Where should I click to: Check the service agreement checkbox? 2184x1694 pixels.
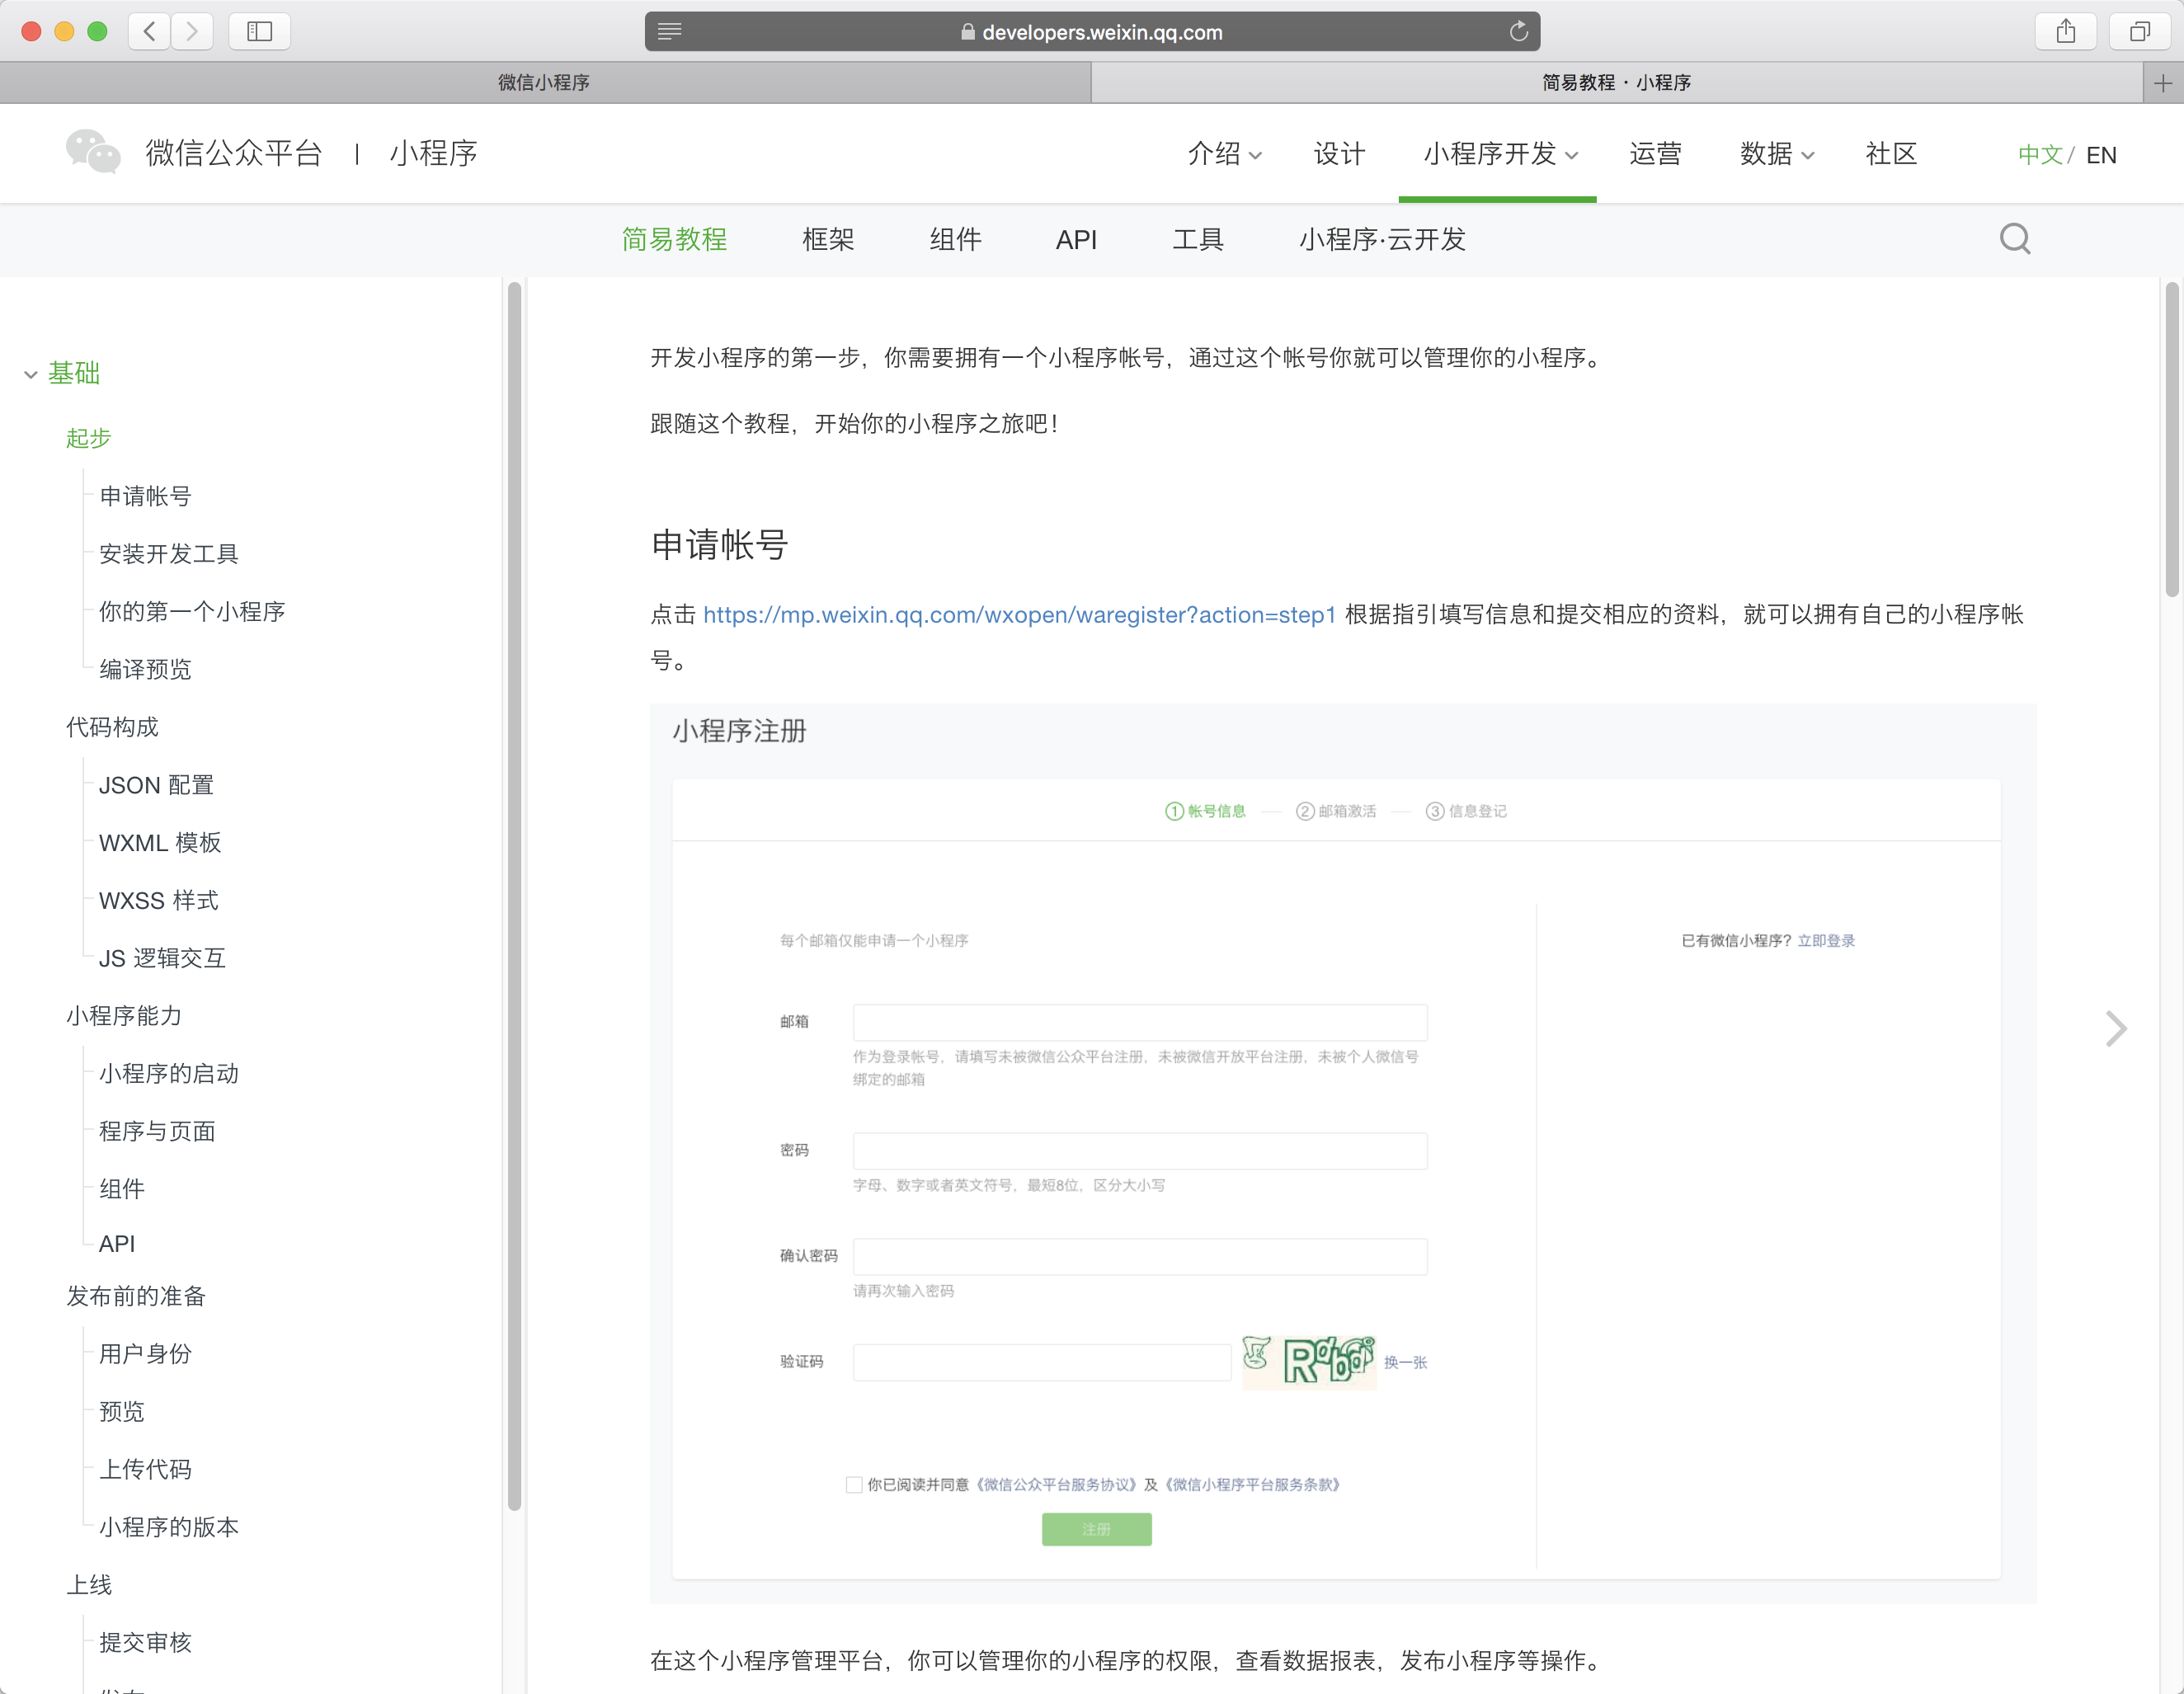click(854, 1484)
